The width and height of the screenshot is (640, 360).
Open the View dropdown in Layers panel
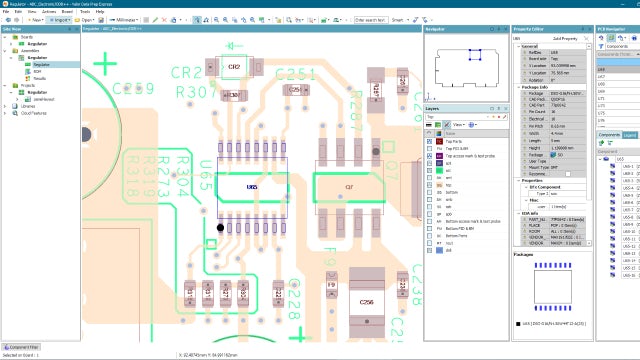pos(459,124)
